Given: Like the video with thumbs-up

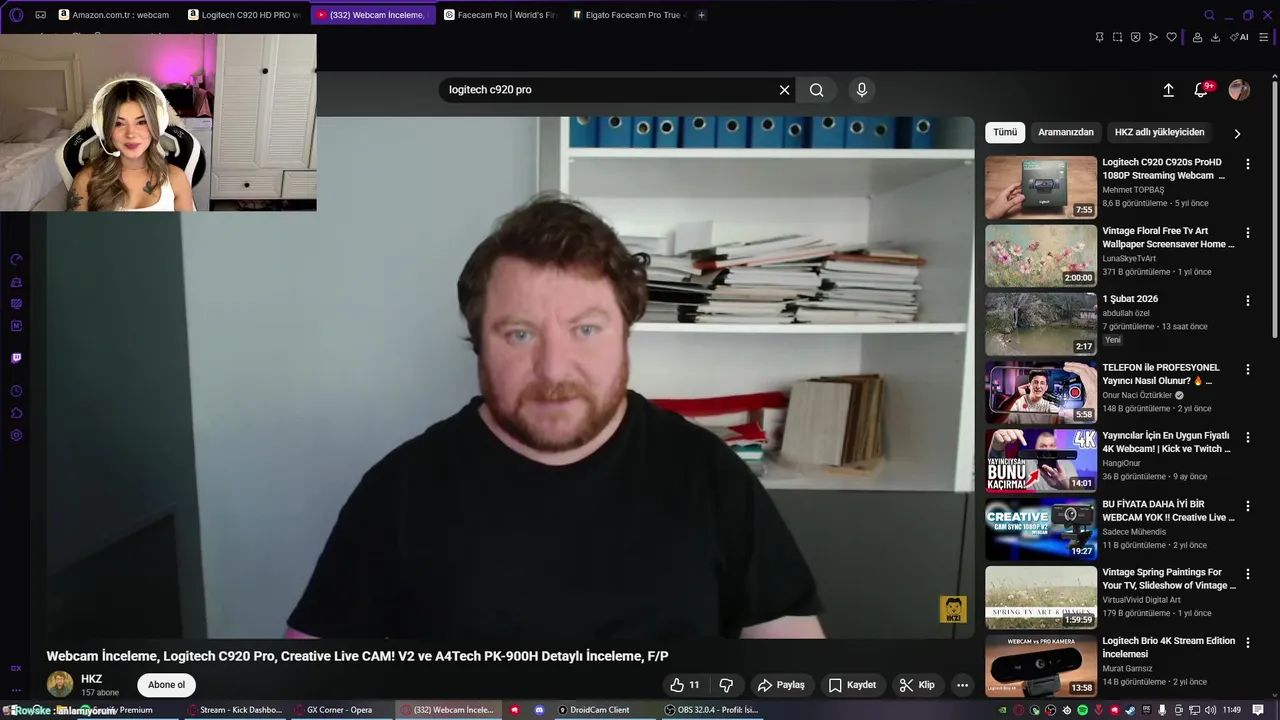Looking at the screenshot, I should [x=685, y=685].
